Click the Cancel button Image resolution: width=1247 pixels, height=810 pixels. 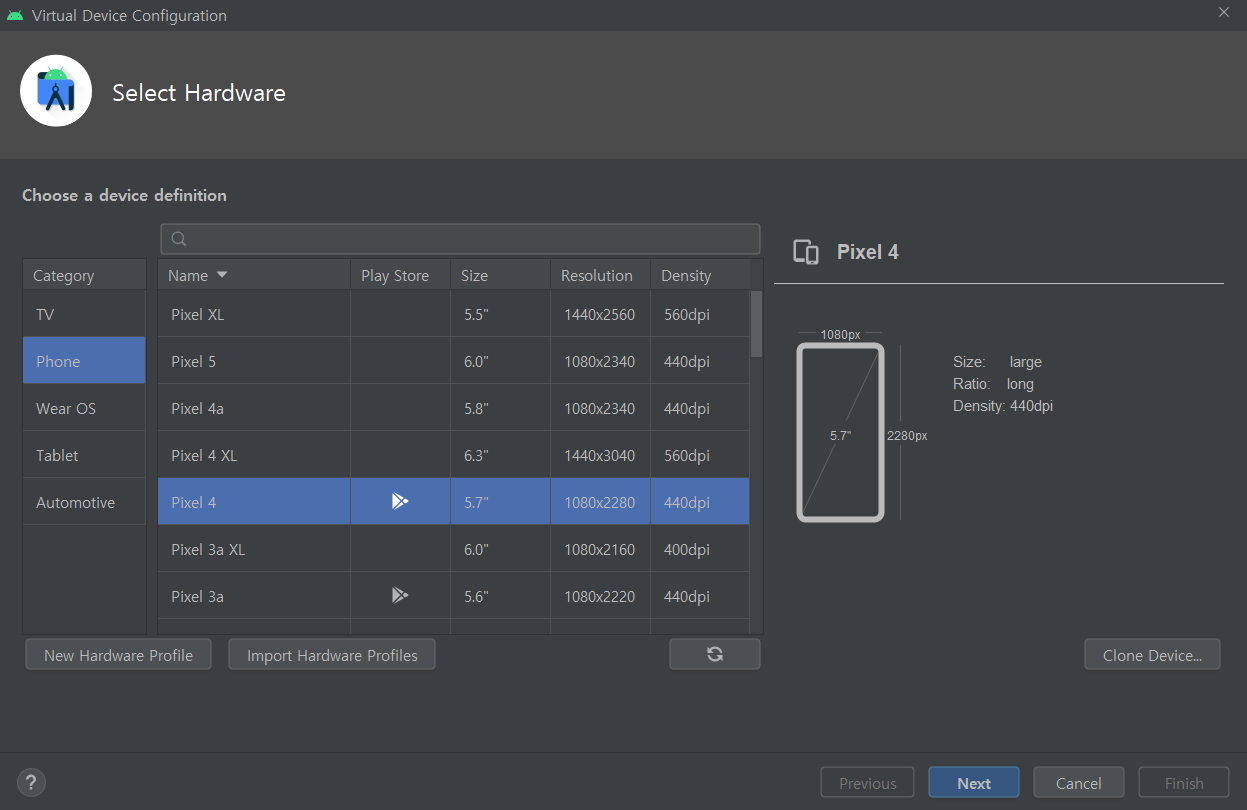coord(1079,783)
